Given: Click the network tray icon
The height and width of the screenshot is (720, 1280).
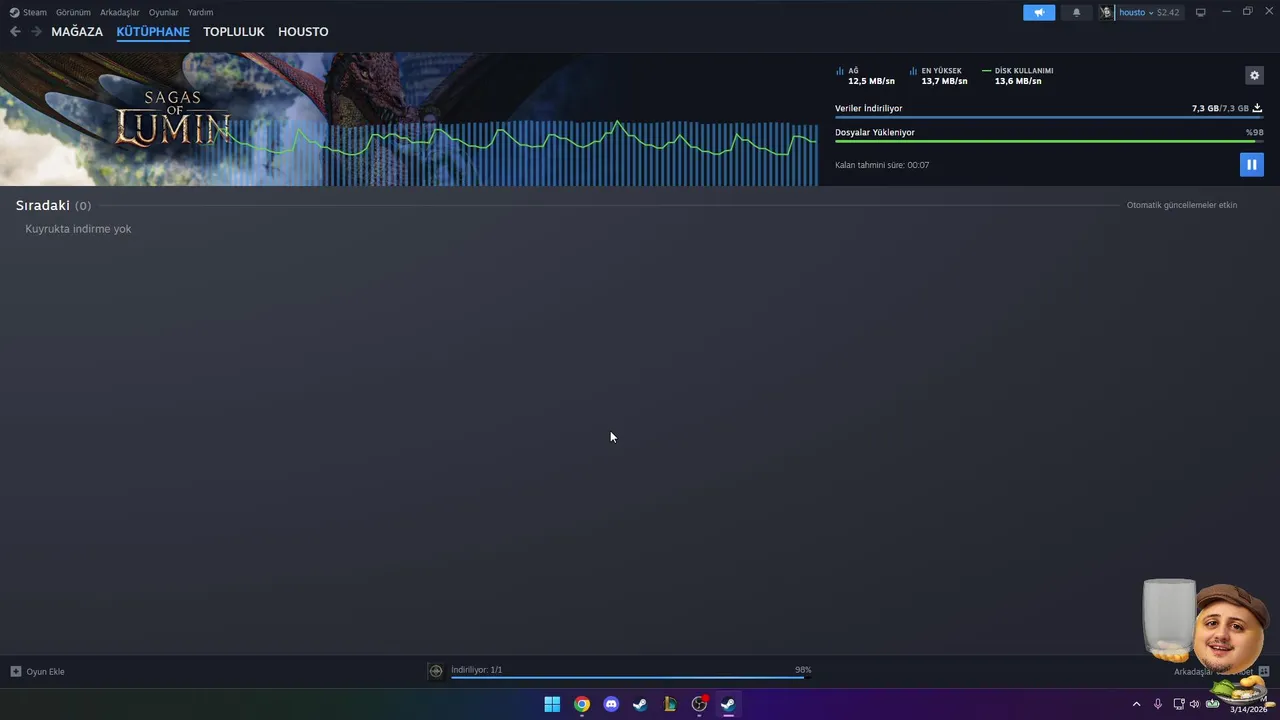Looking at the screenshot, I should (1179, 704).
